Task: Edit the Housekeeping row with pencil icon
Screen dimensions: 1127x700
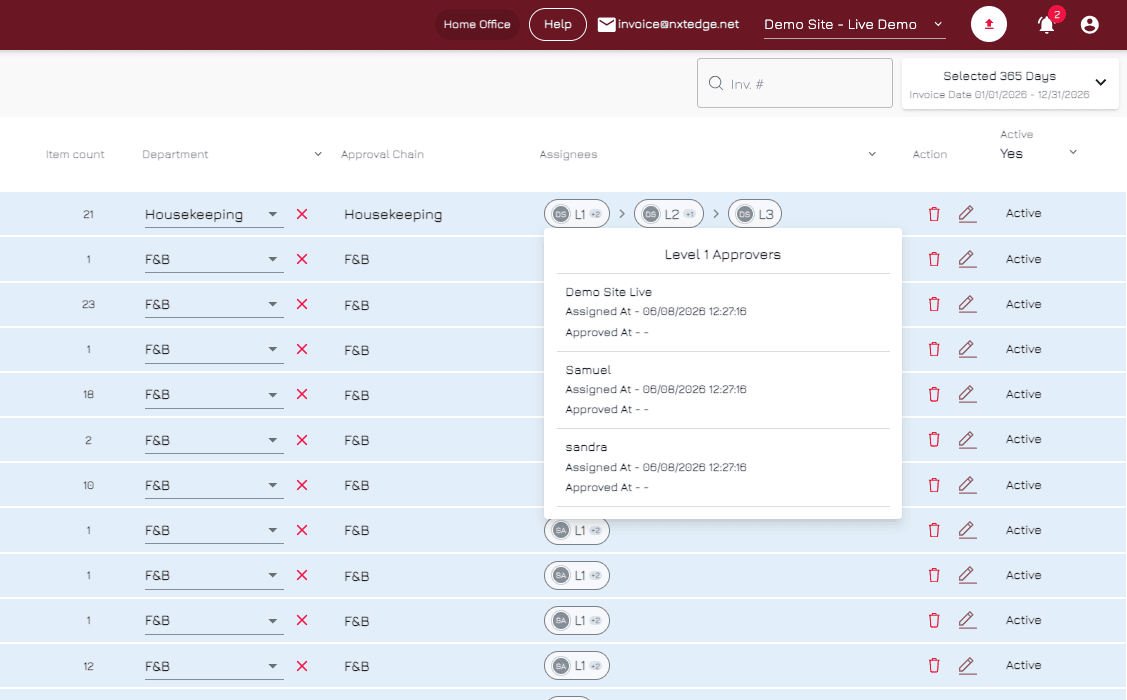Action: (967, 214)
